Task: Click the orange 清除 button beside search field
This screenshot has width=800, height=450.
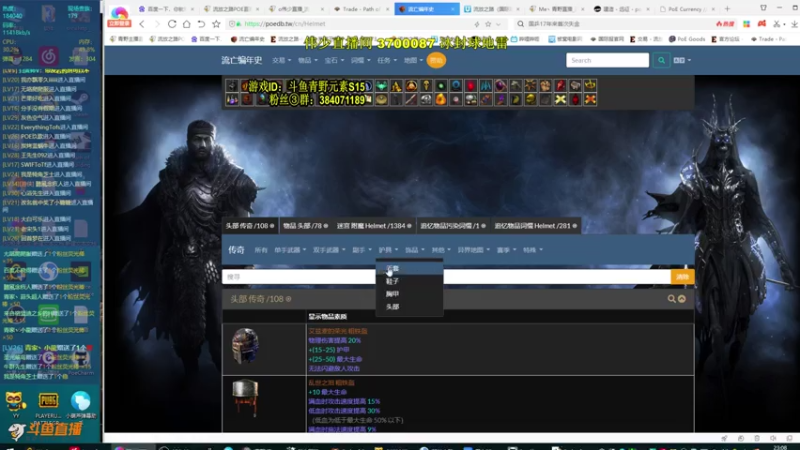Action: 682,277
